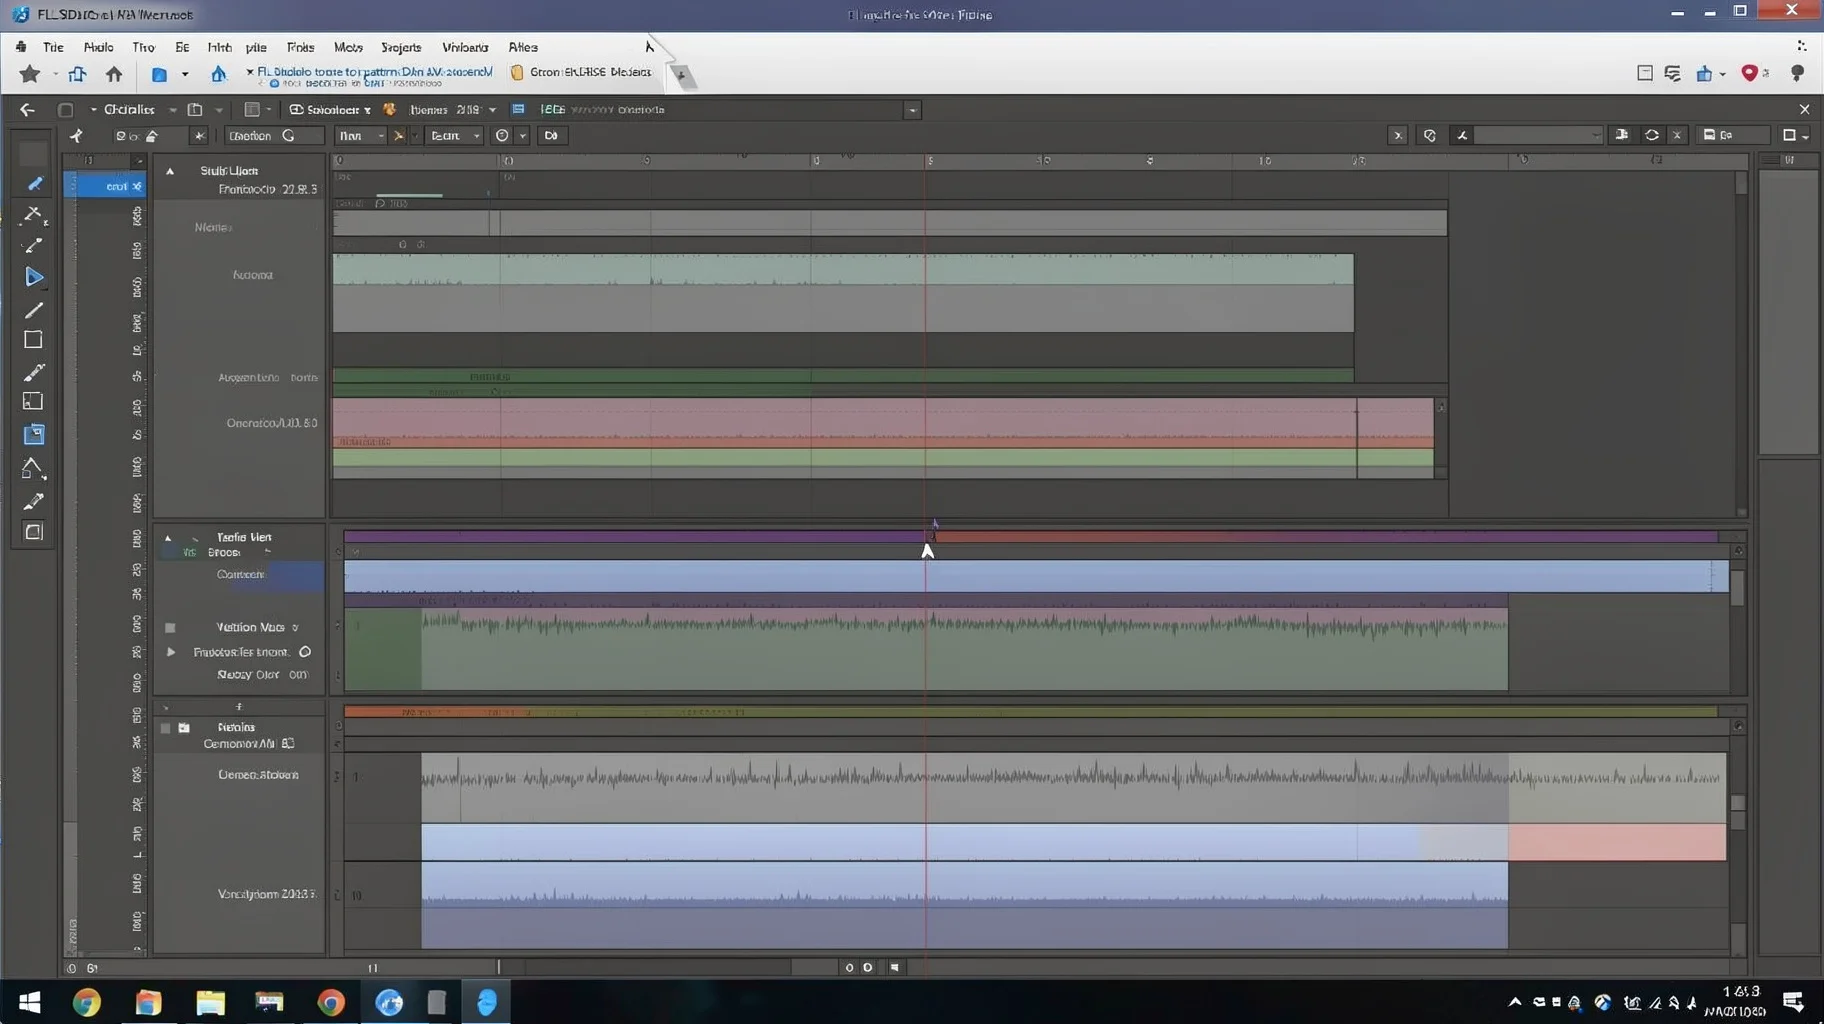Click the blue crut item in left list
The width and height of the screenshot is (1824, 1024).
(105, 186)
